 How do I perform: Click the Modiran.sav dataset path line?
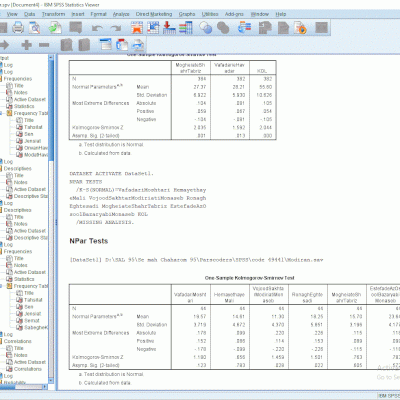click(x=196, y=260)
